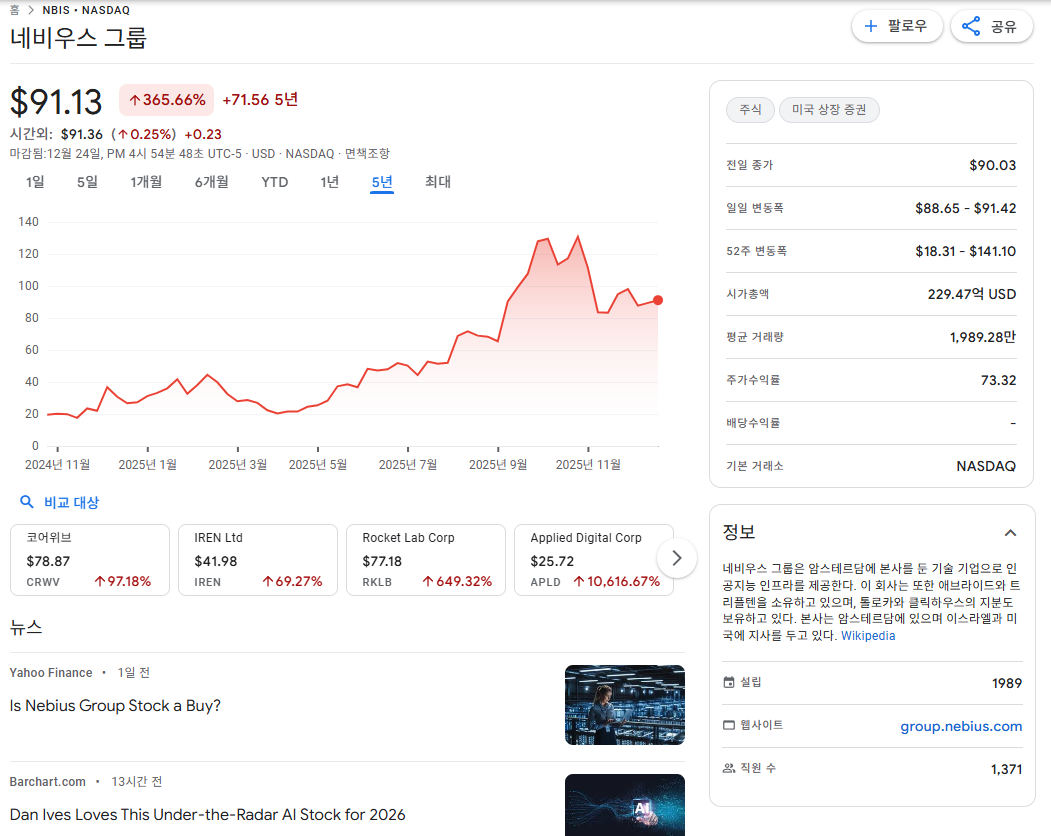Switch chart to 6개월 range
The width and height of the screenshot is (1051, 836).
(x=212, y=182)
